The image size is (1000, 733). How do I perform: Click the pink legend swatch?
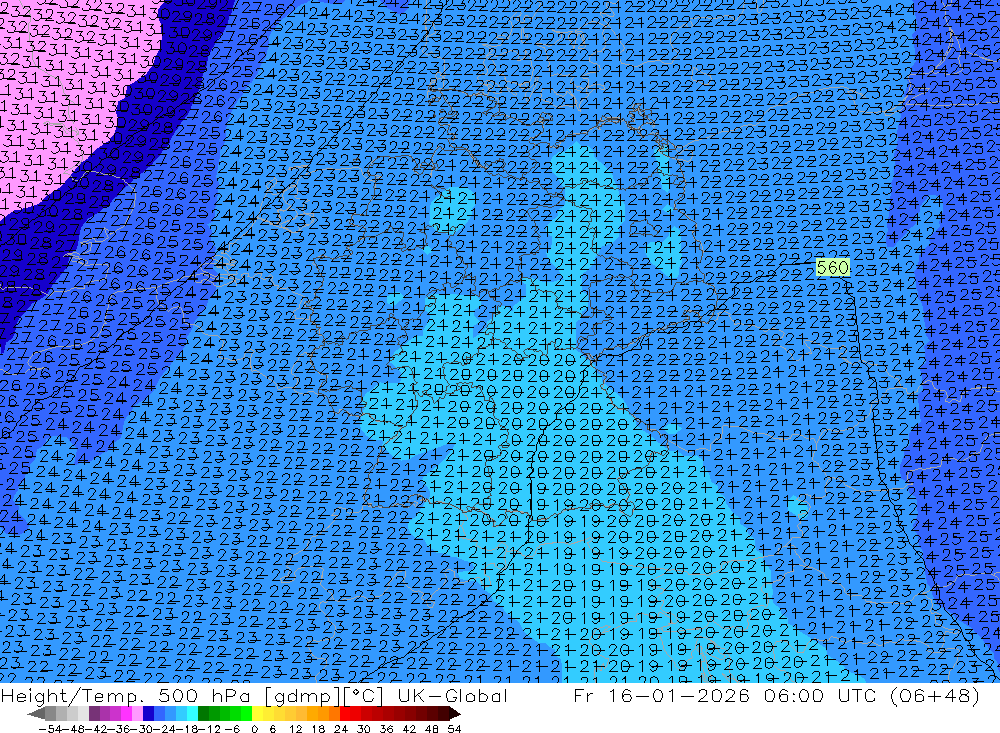(138, 714)
